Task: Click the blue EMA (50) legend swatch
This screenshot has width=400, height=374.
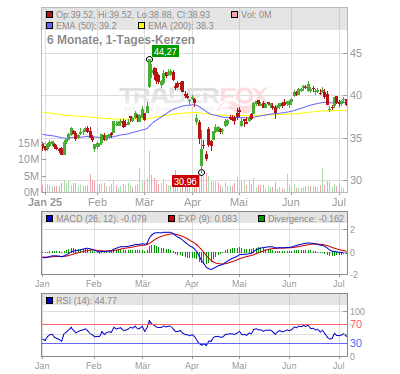Action: [50, 26]
